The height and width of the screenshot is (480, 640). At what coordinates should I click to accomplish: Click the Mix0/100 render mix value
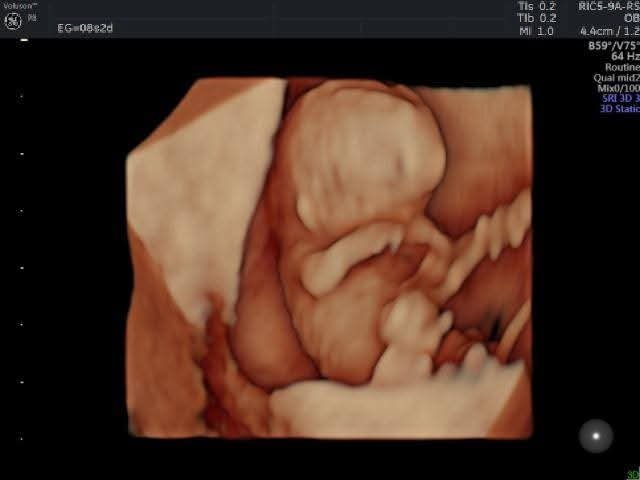click(617, 89)
